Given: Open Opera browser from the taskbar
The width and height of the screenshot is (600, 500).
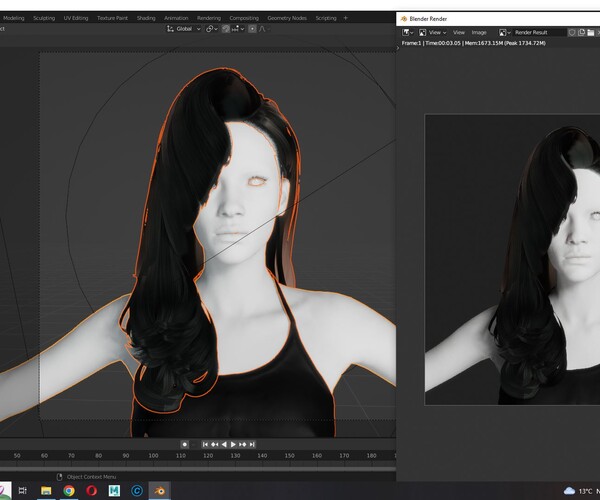Looking at the screenshot, I should (x=91, y=490).
